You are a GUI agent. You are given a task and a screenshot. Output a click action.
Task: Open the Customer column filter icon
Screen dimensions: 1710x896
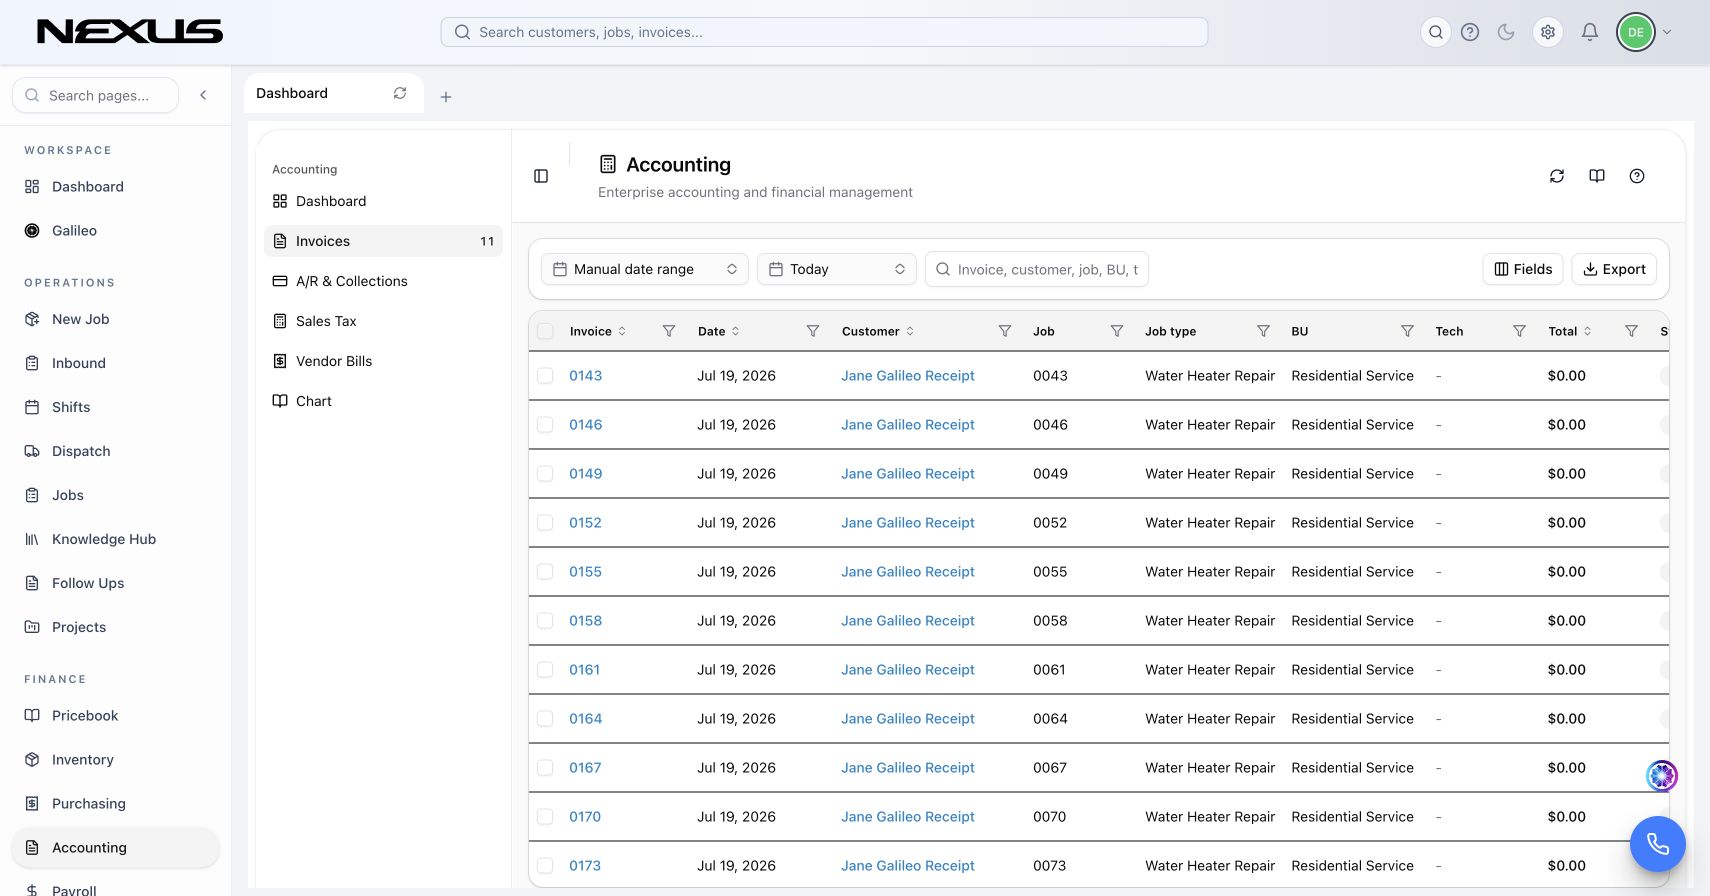pos(1005,331)
